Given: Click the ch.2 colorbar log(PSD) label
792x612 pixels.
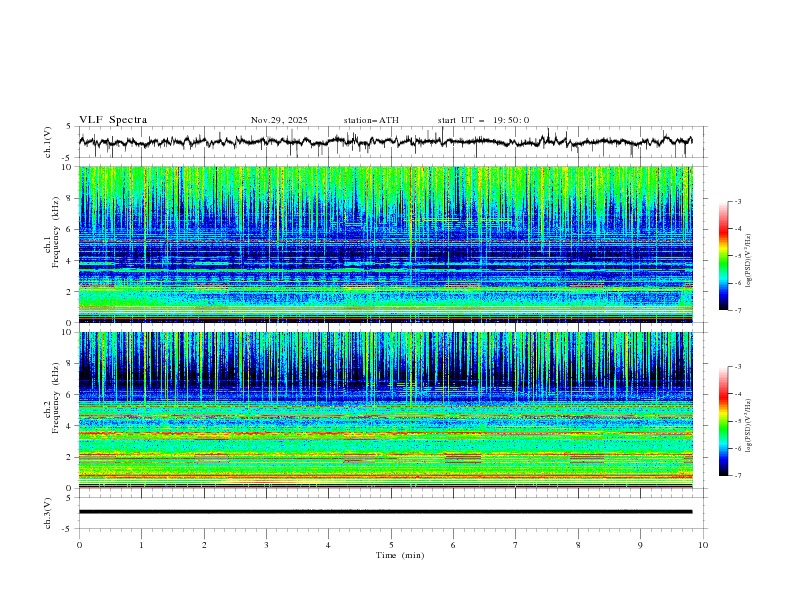Looking at the screenshot, I should [749, 425].
